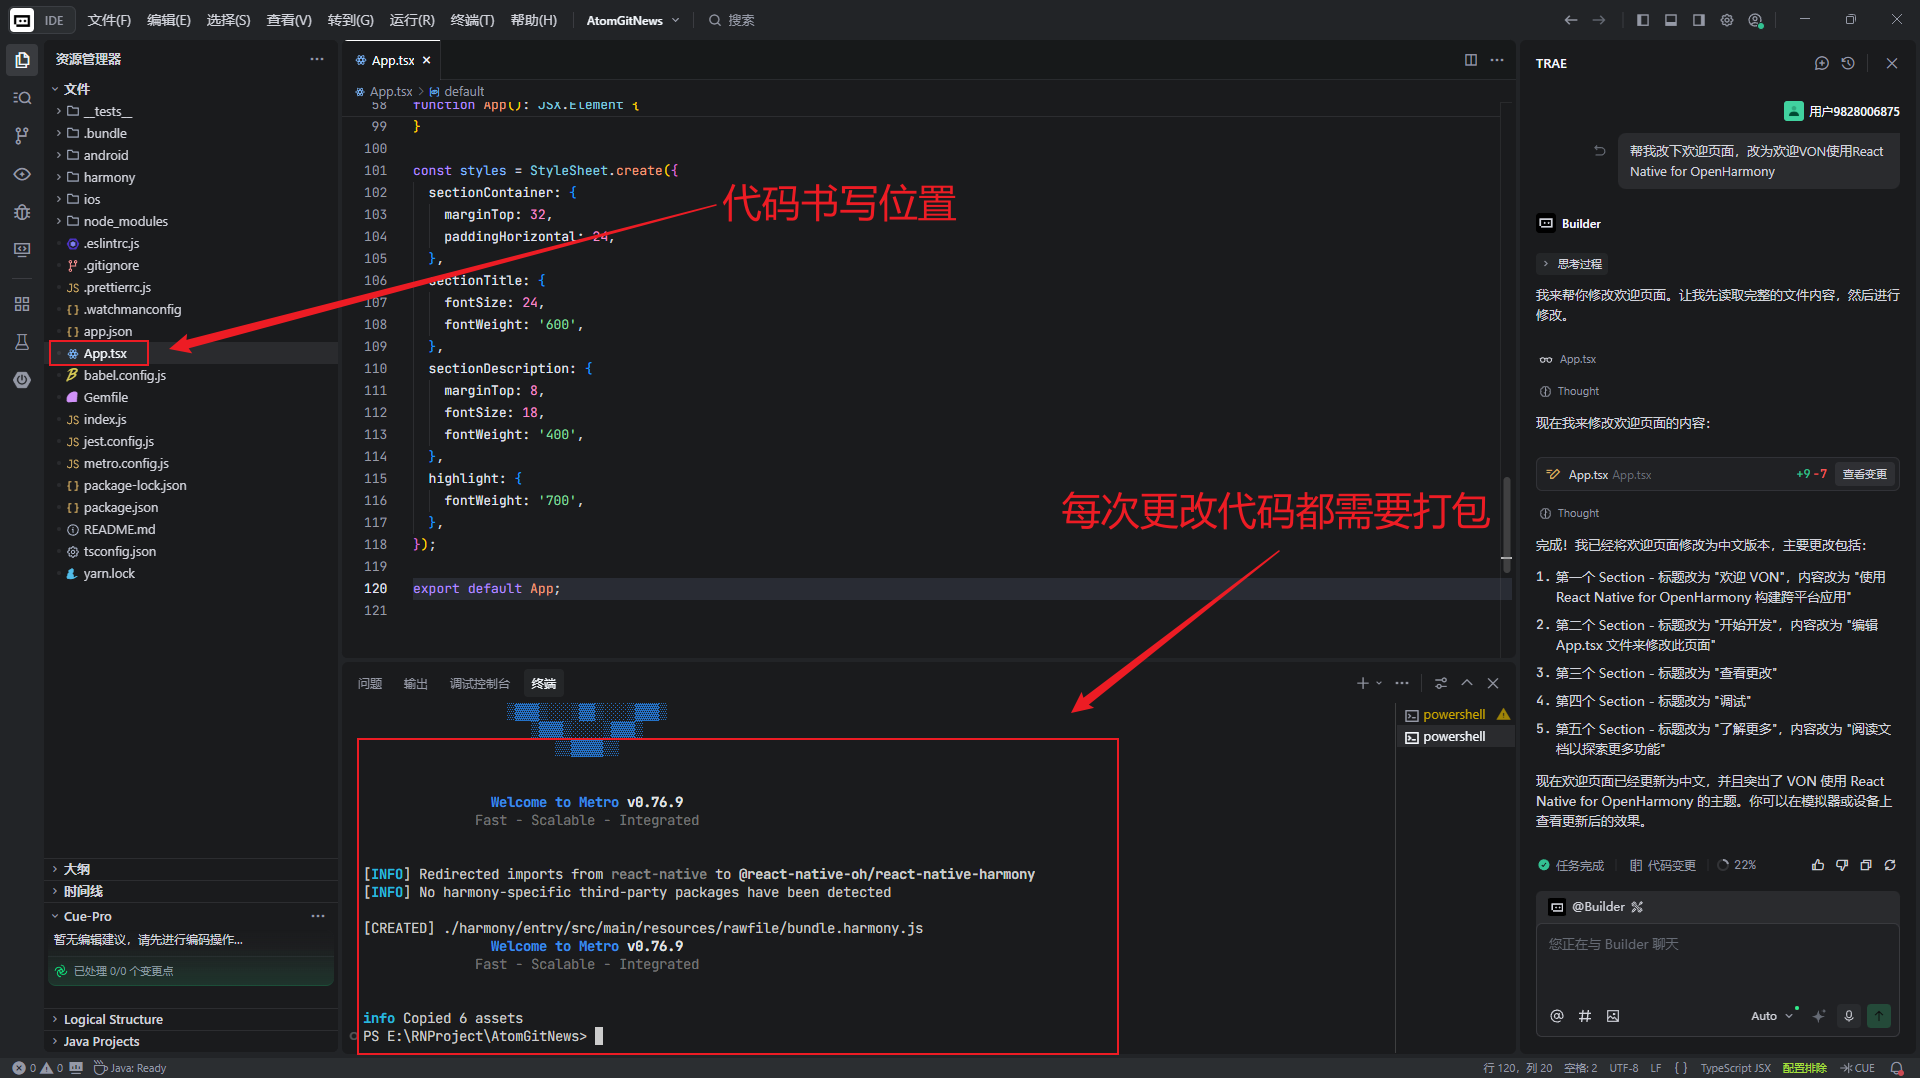Expand the 大纲 outline section
Viewport: 1920px width, 1078px height.
tap(76, 869)
